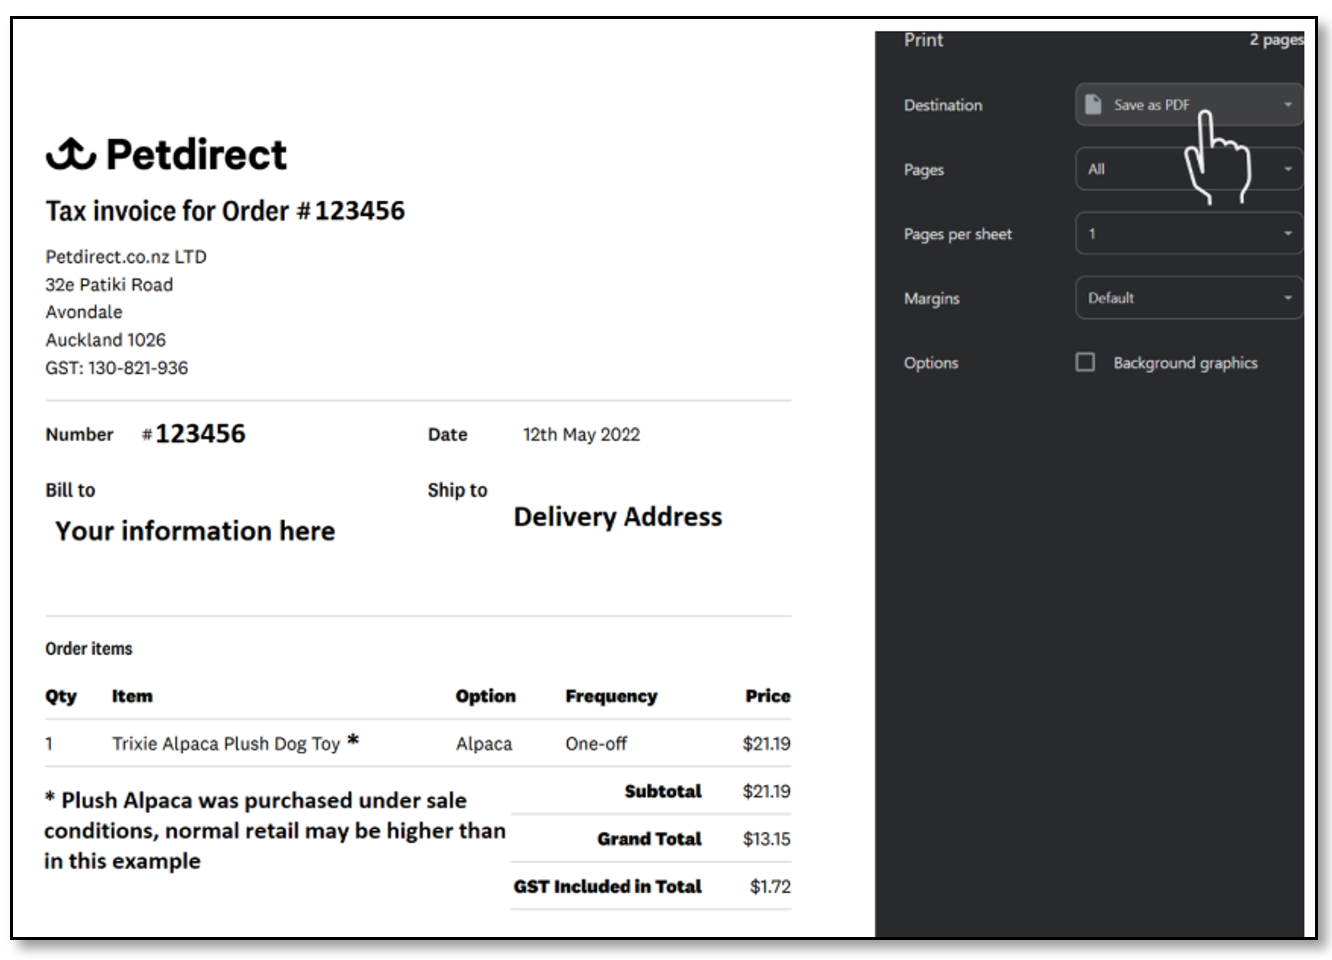Click the 'Option' column header

pyautogui.click(x=486, y=696)
